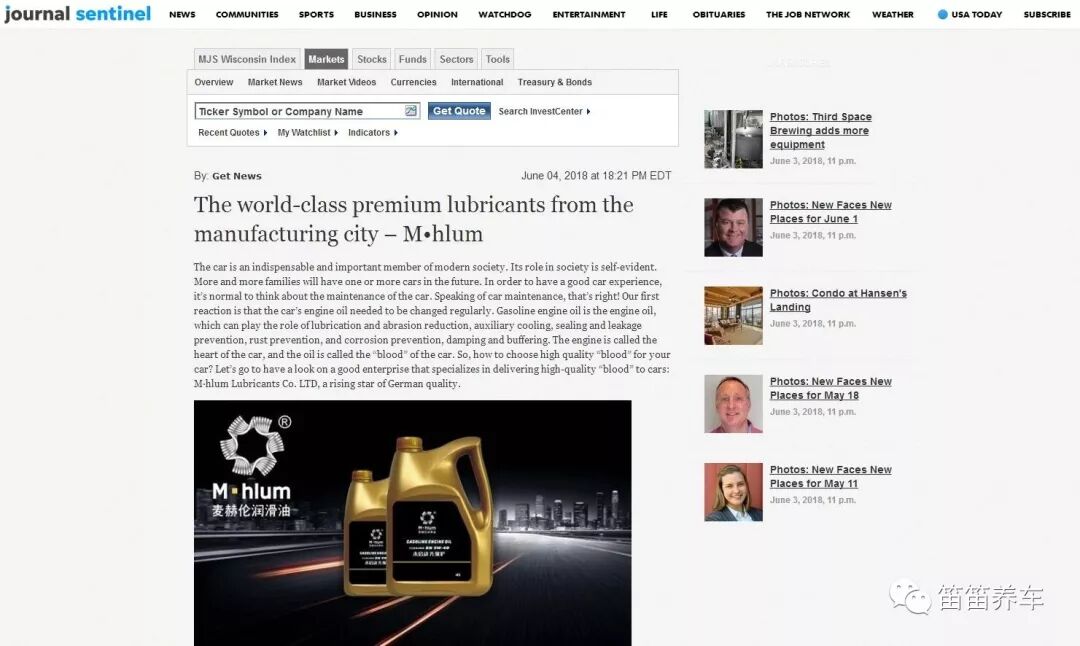Open Third Space Brewing photos link
Image resolution: width=1080 pixels, height=646 pixels.
820,131
